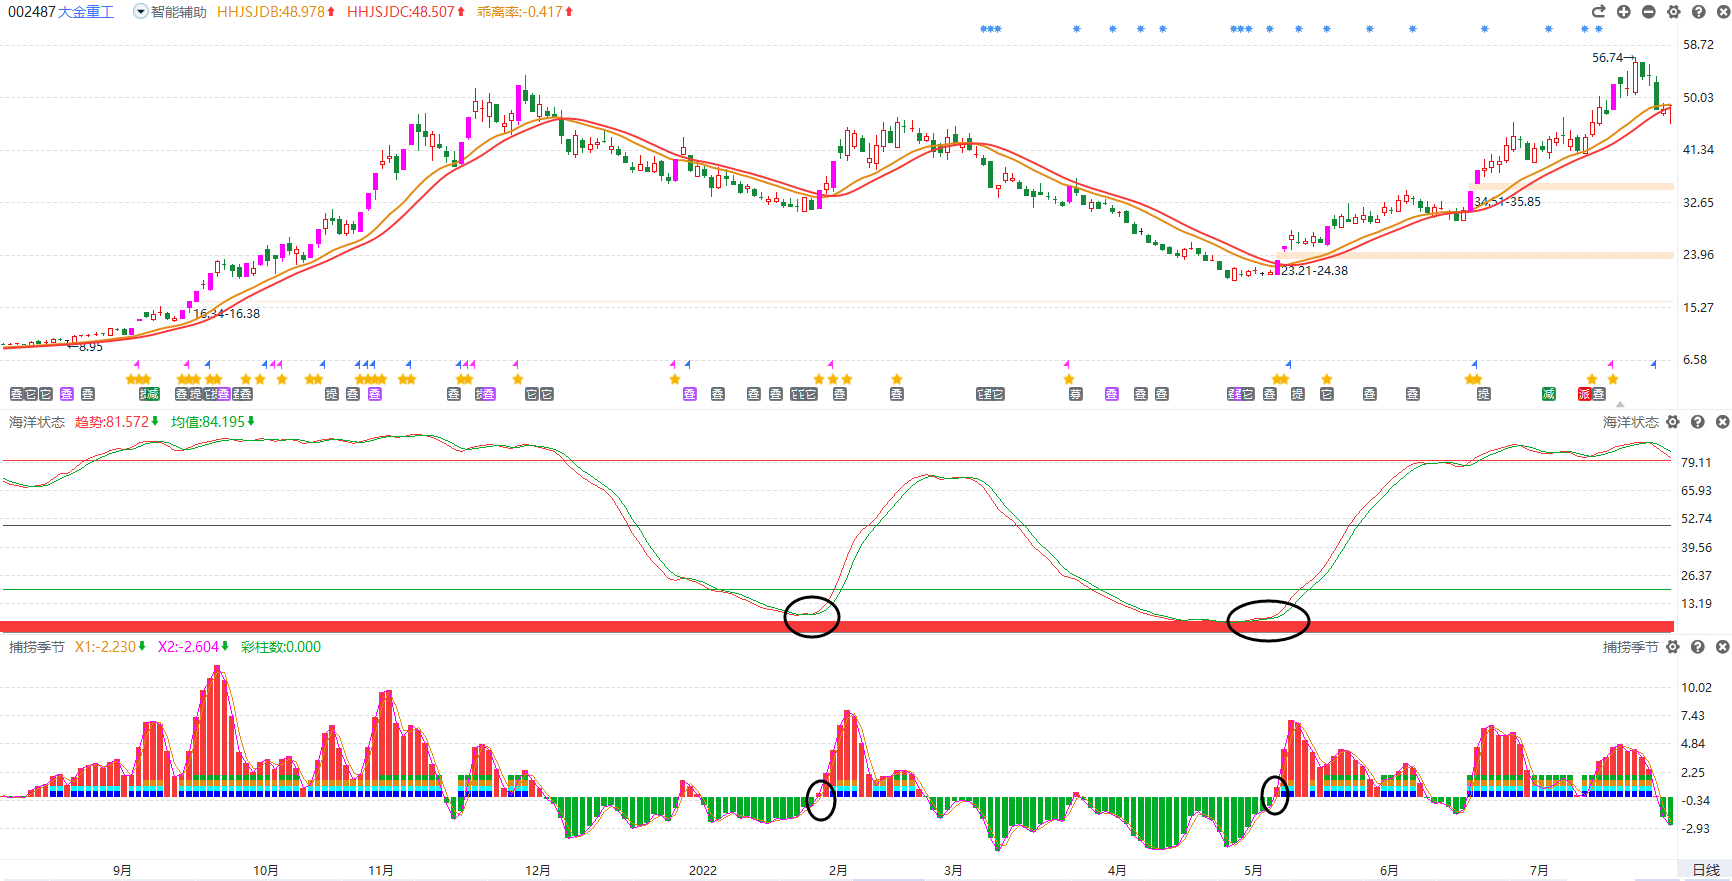Open main chart settings gear icon

pyautogui.click(x=1673, y=12)
